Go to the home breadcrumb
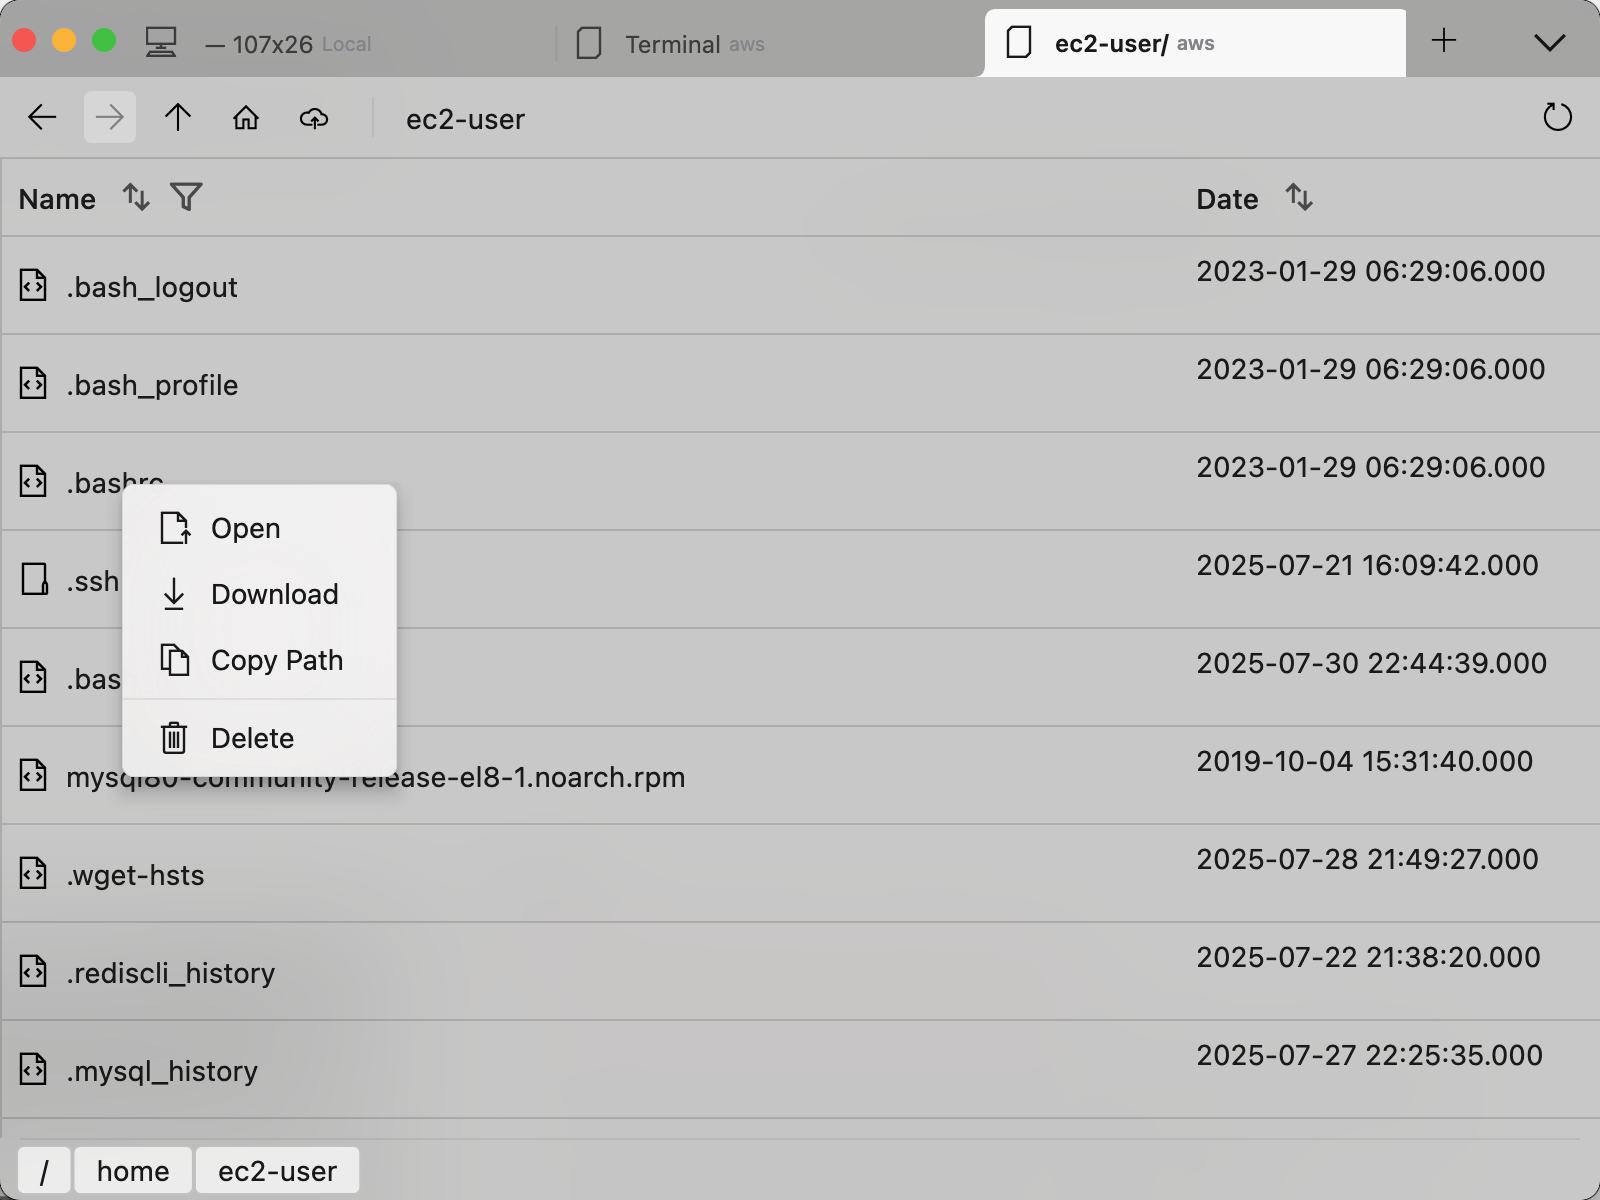 [133, 1170]
